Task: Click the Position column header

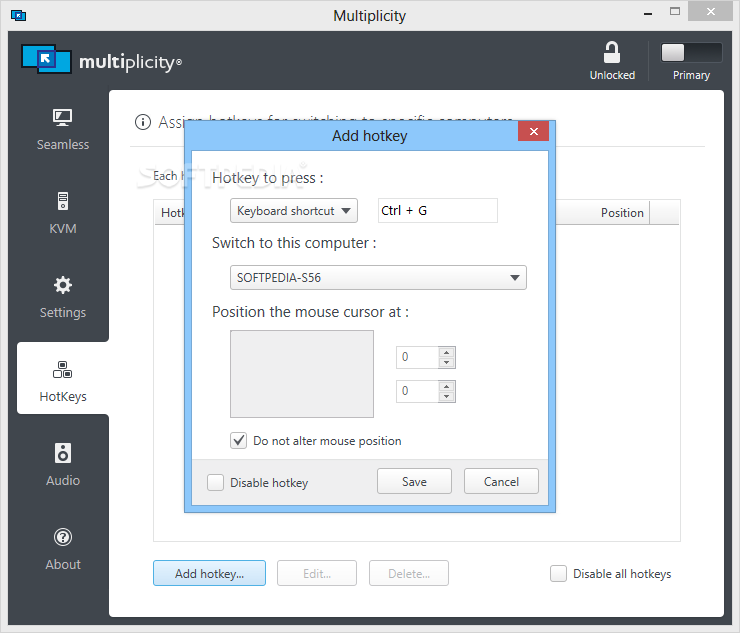Action: point(622,213)
